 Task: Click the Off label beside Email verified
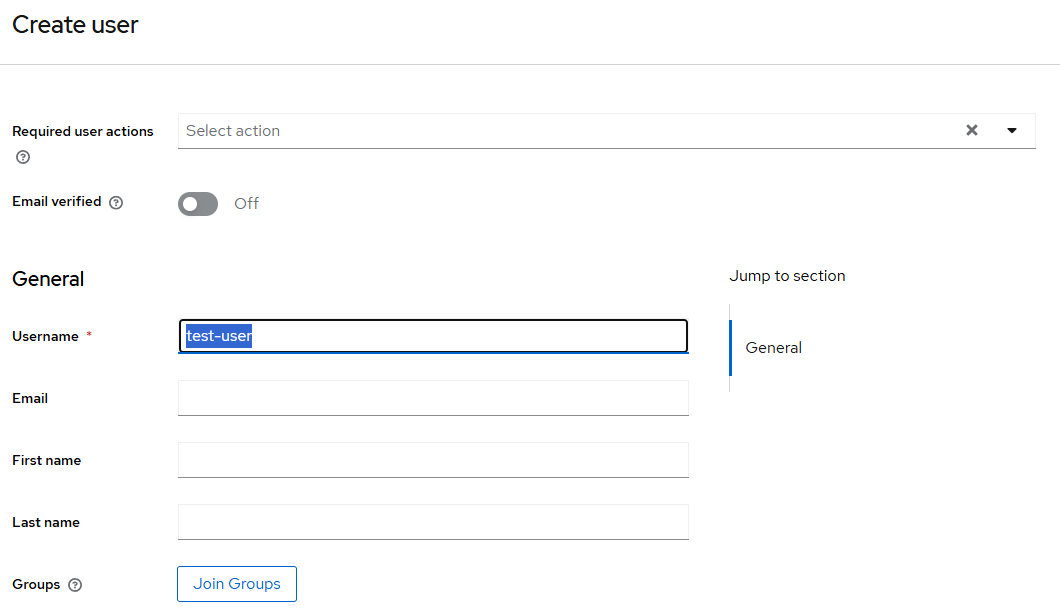coord(246,203)
